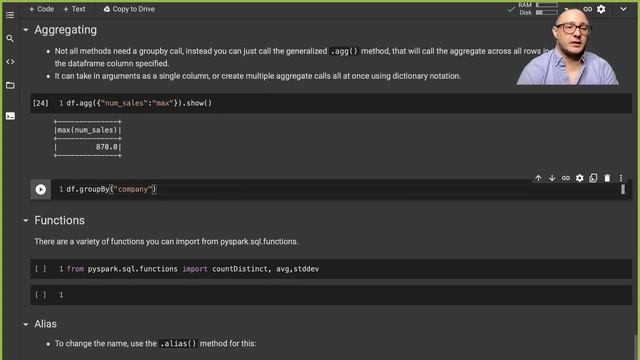Screen dimensions: 640x360
Task: Click the .alias() inline code text
Action: (x=178, y=344)
